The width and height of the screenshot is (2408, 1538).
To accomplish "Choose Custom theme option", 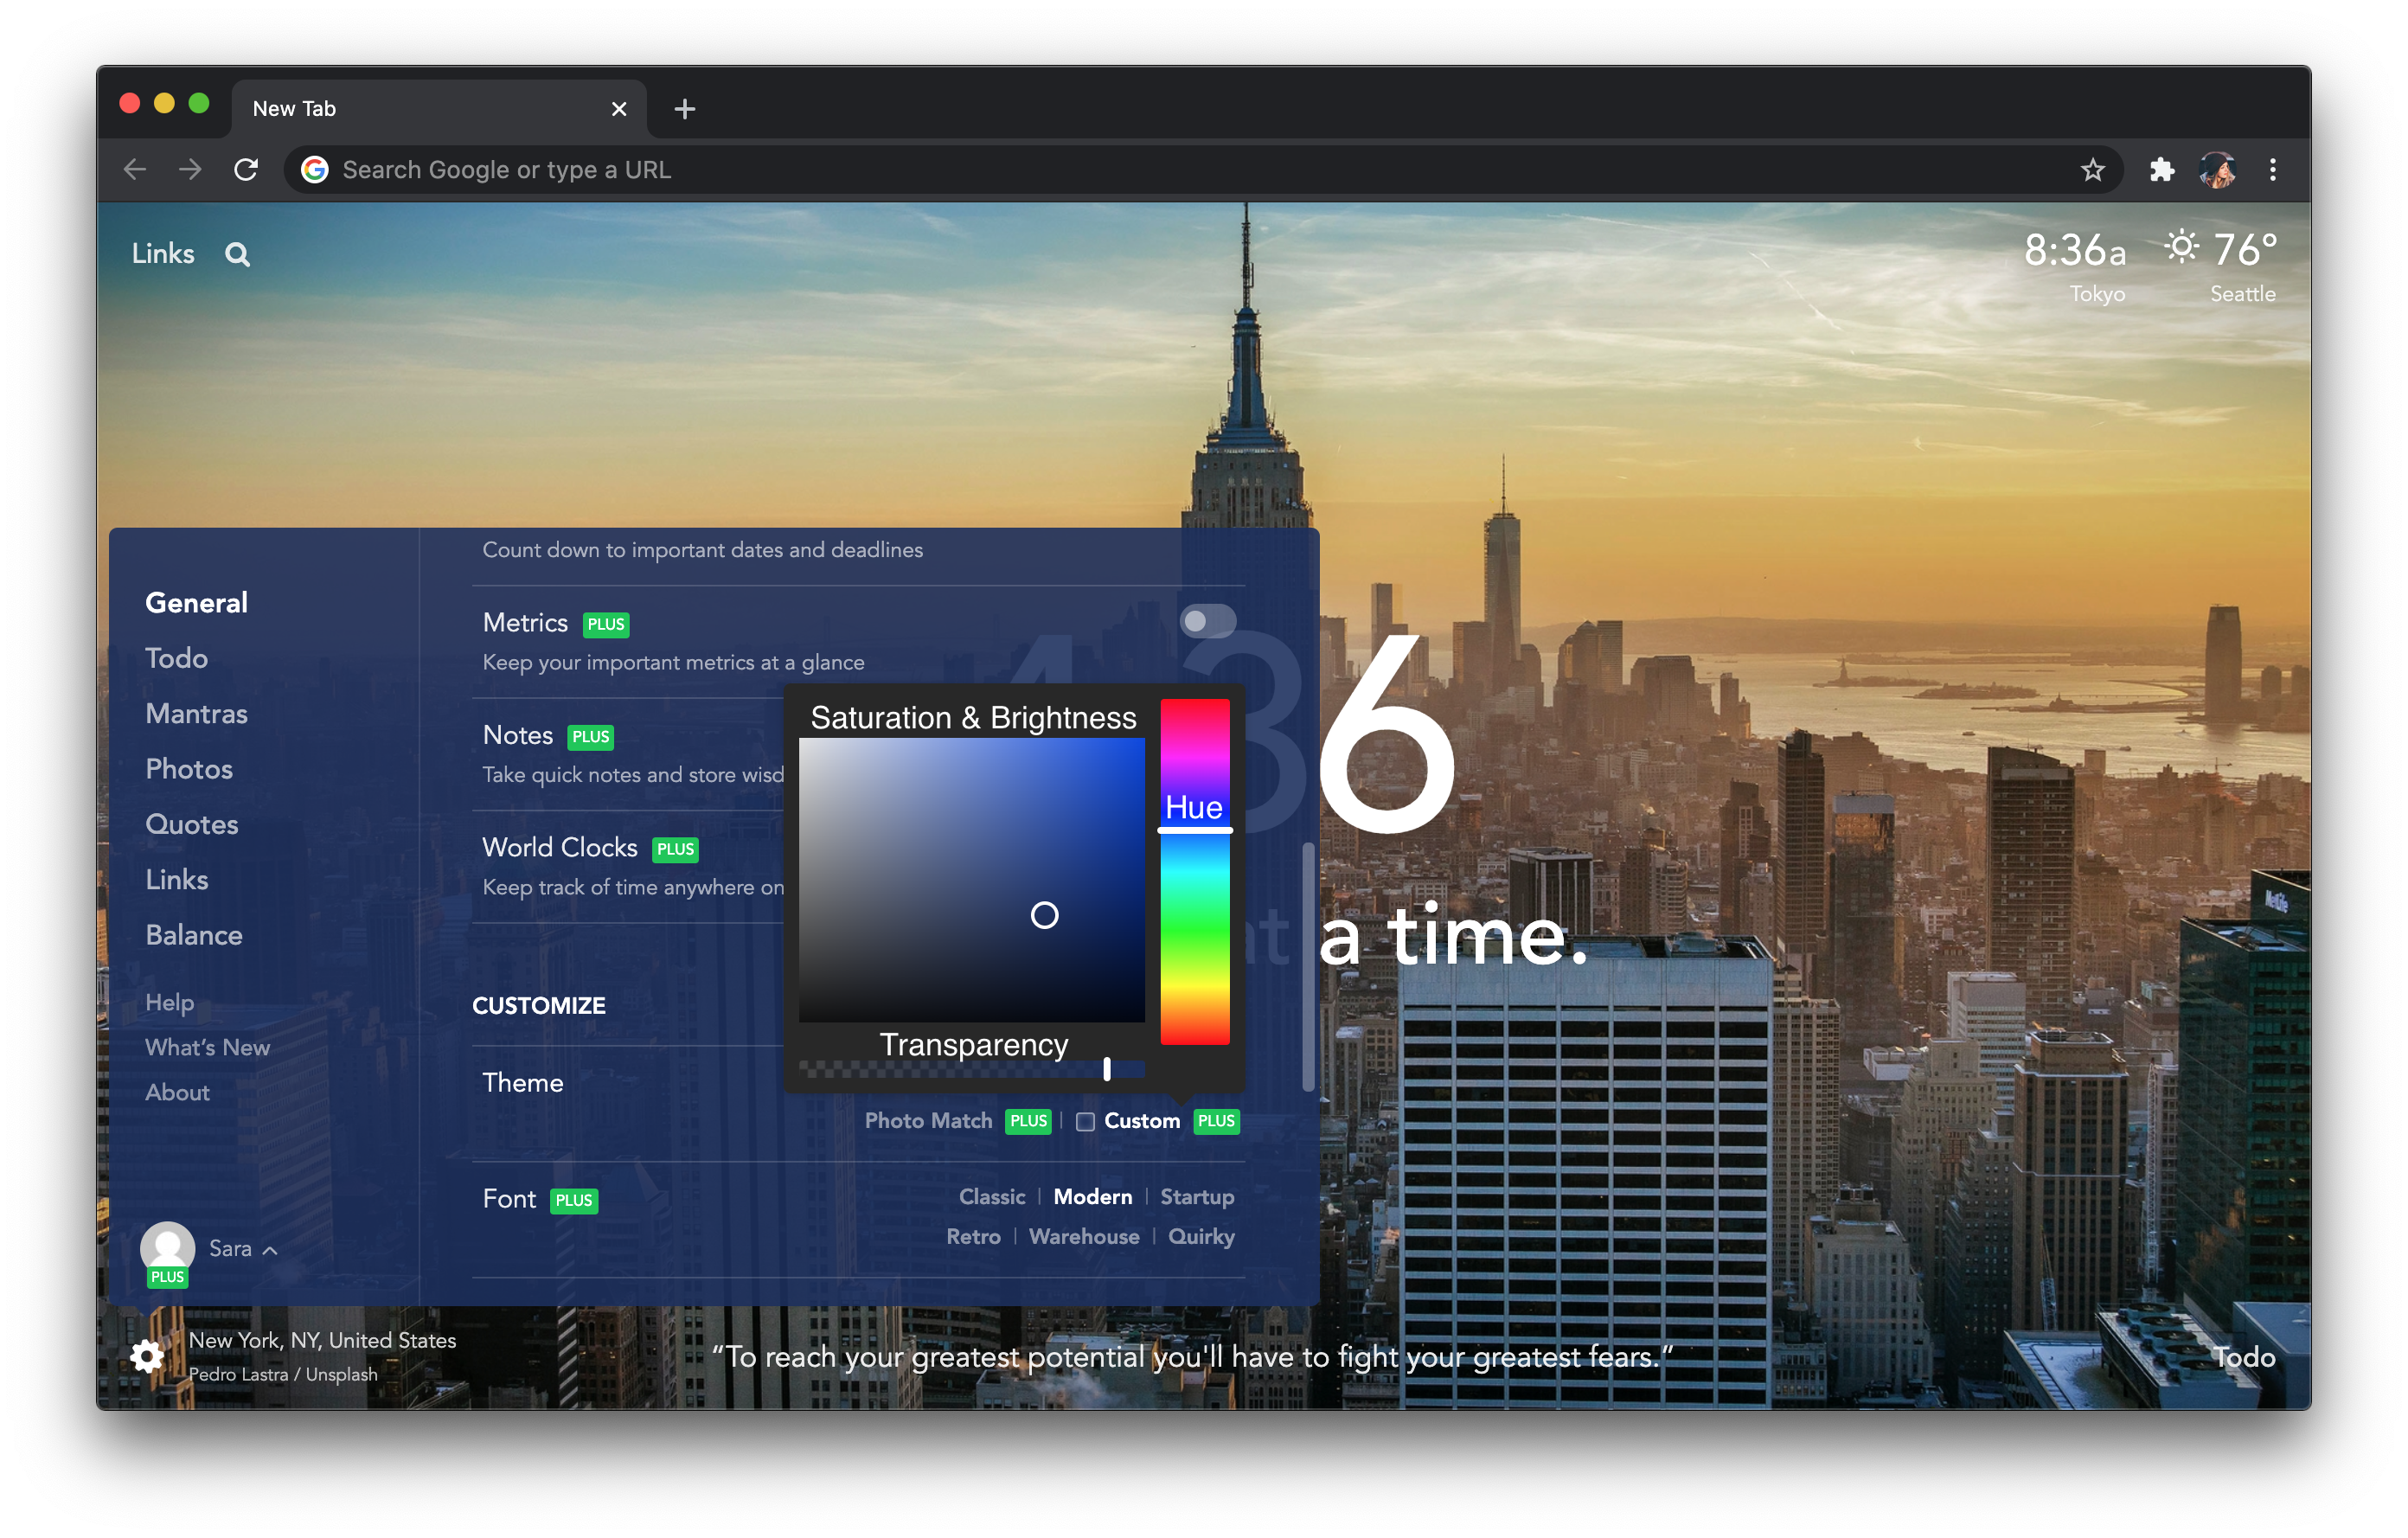I will click(1141, 1121).
